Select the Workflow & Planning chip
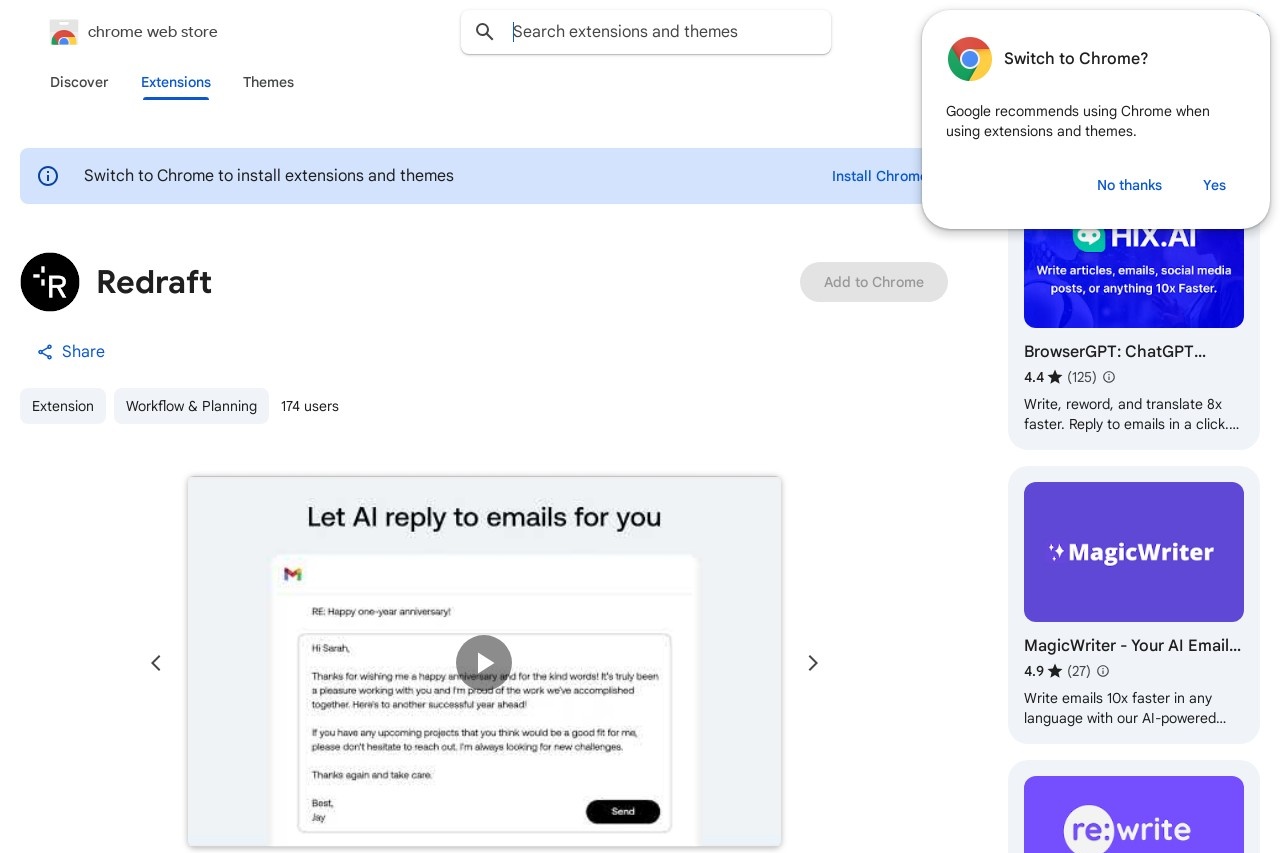The width and height of the screenshot is (1280, 853). [191, 406]
